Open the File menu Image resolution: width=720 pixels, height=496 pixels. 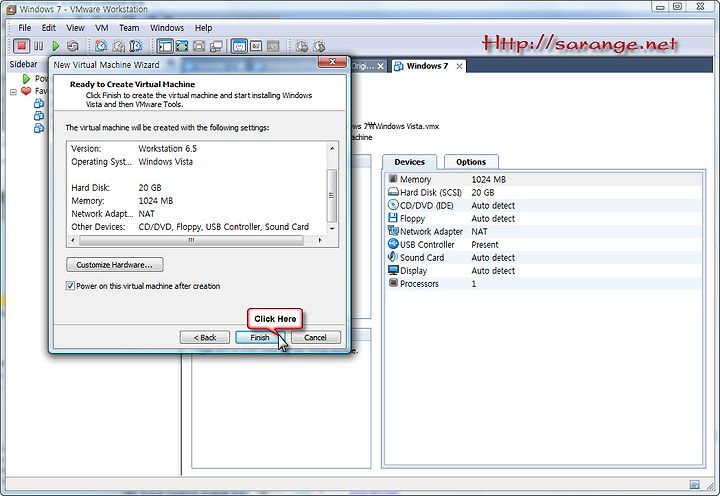[x=24, y=28]
